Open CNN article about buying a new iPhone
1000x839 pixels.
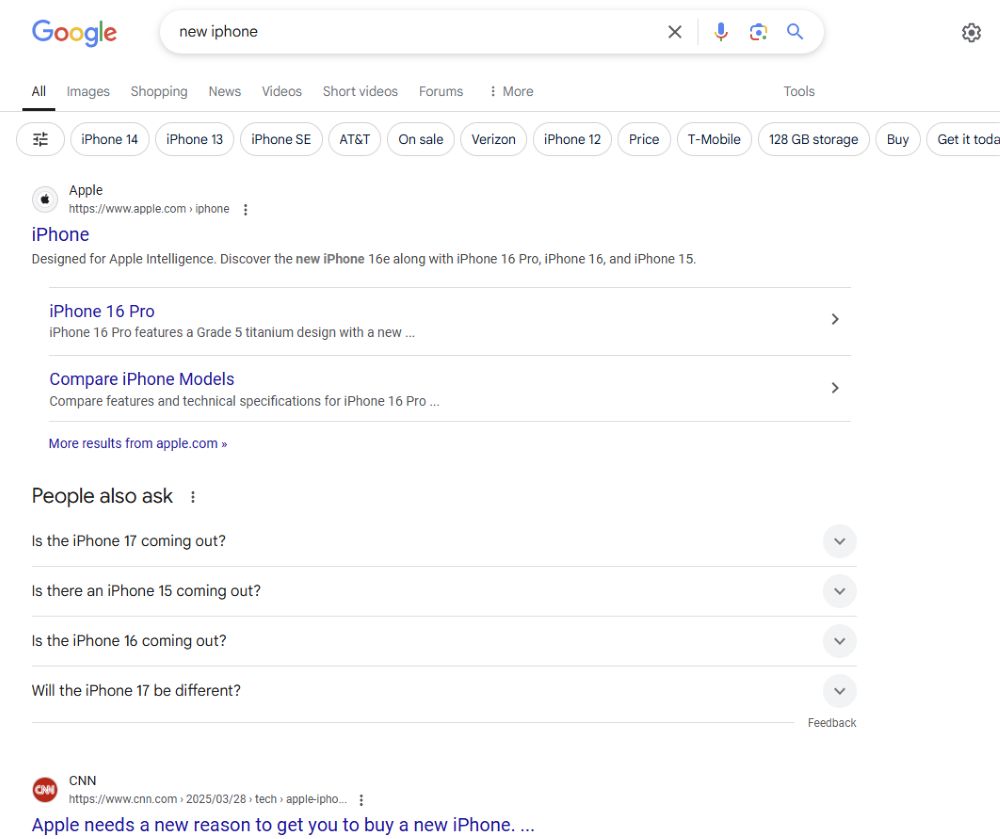[283, 825]
